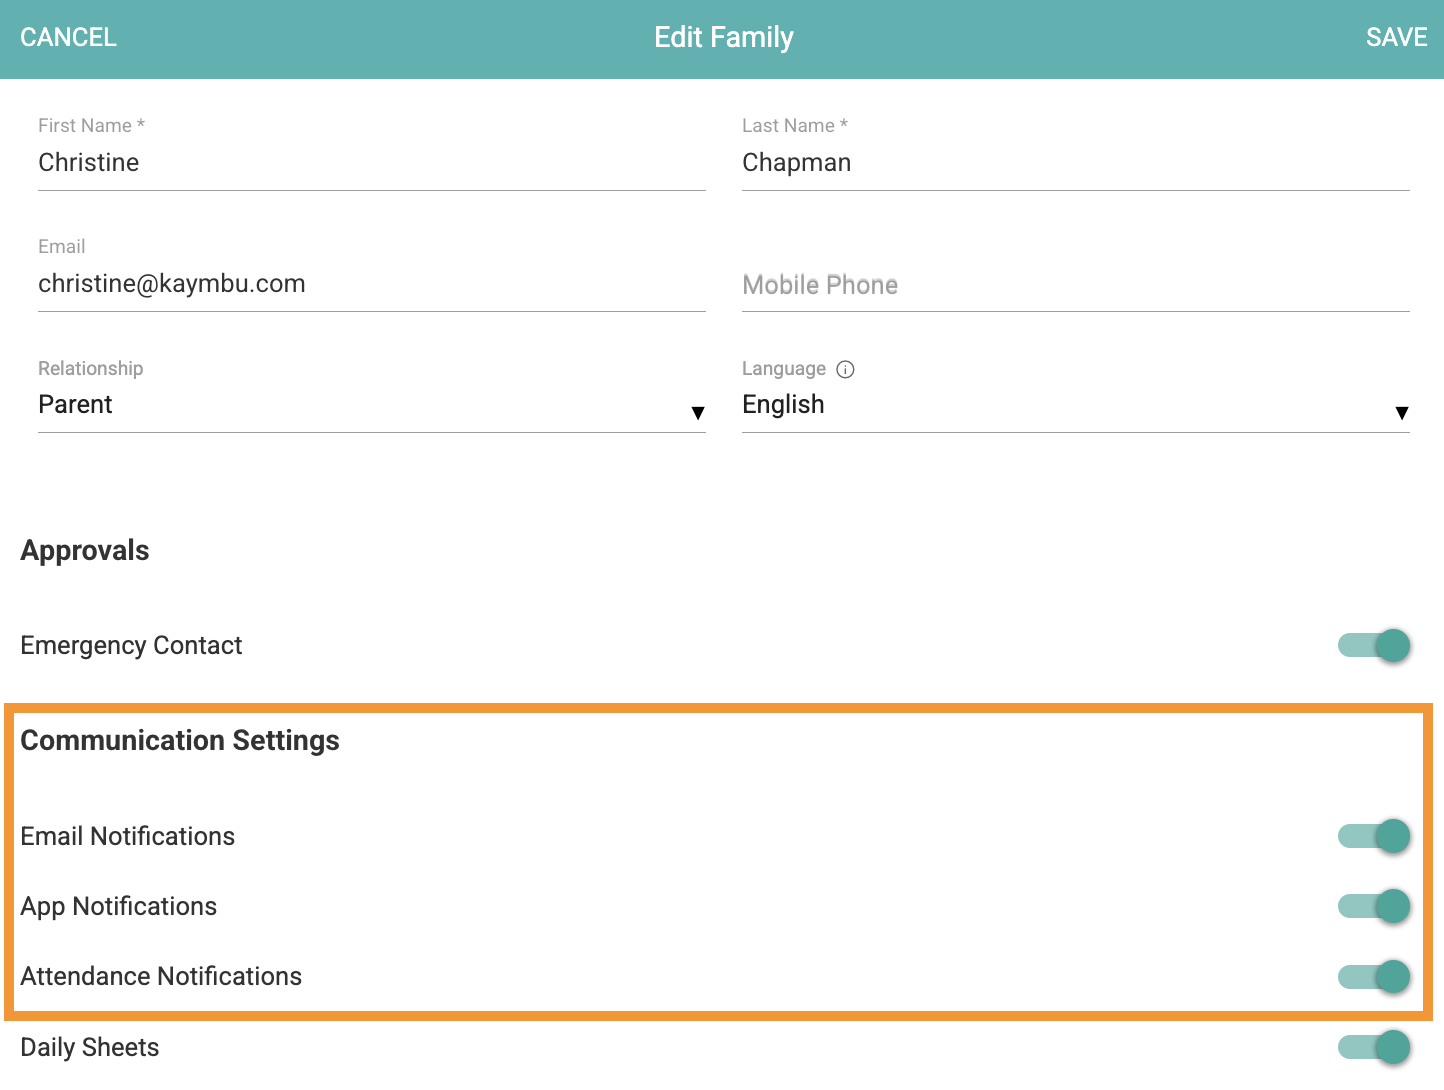Screen dimensions: 1444x1090
Task: Click the Relationship dropdown arrow
Action: pyautogui.click(x=697, y=412)
